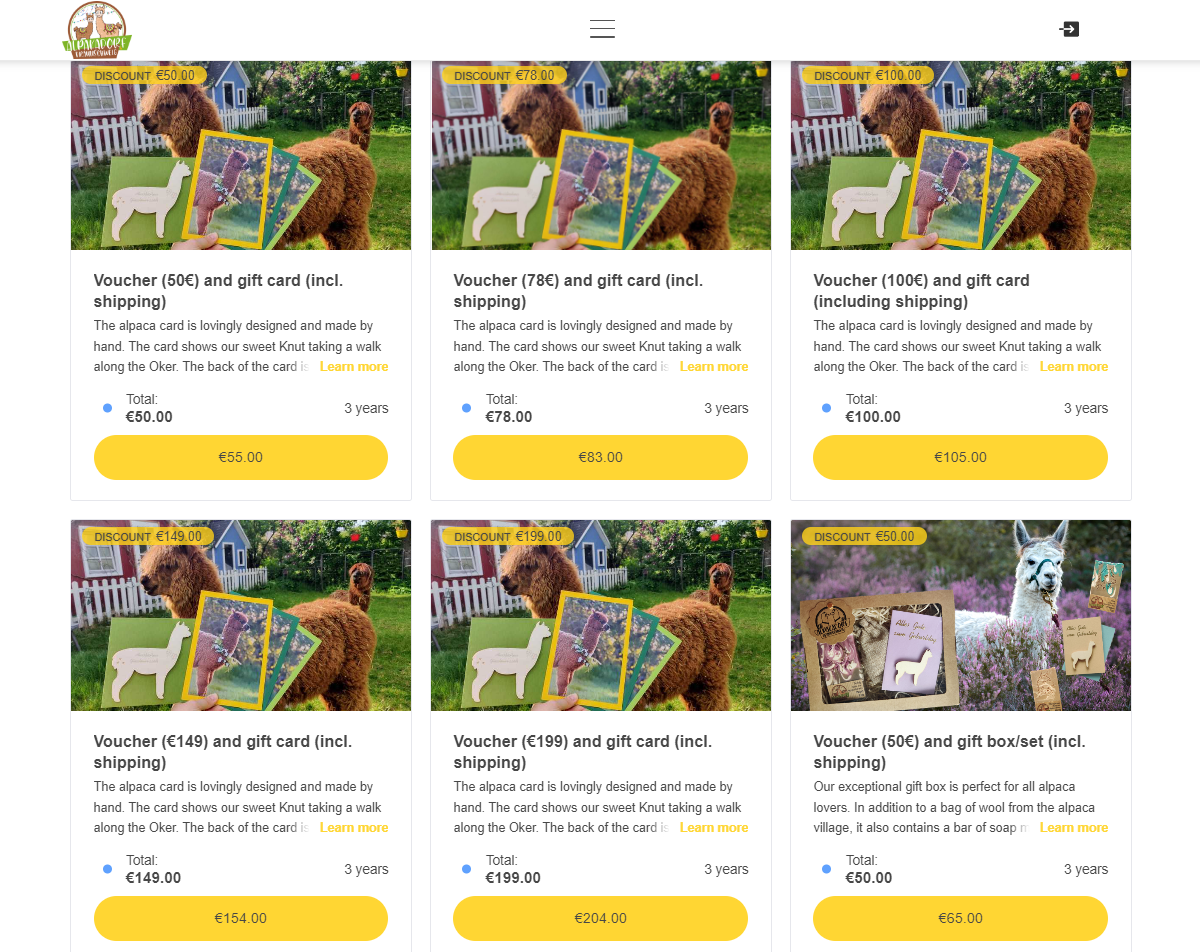The height and width of the screenshot is (952, 1200).
Task: Expand description of 50€ voucher gift card
Action: (x=354, y=367)
